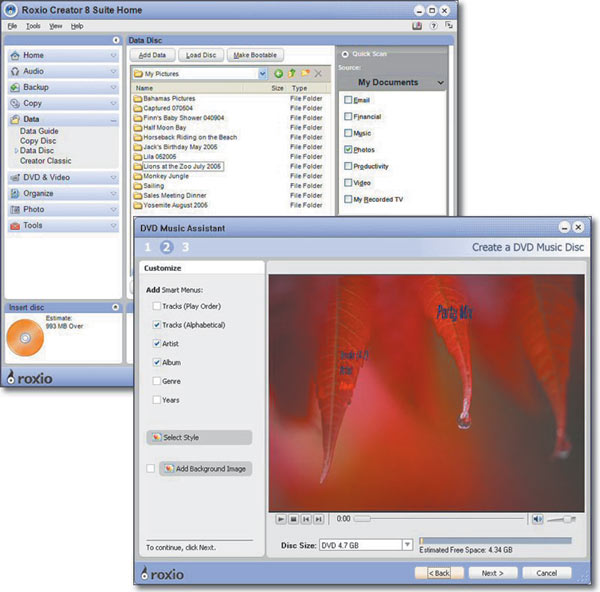Image resolution: width=600 pixels, height=592 pixels.
Task: Mute the preview with speaker icon
Action: [x=538, y=519]
